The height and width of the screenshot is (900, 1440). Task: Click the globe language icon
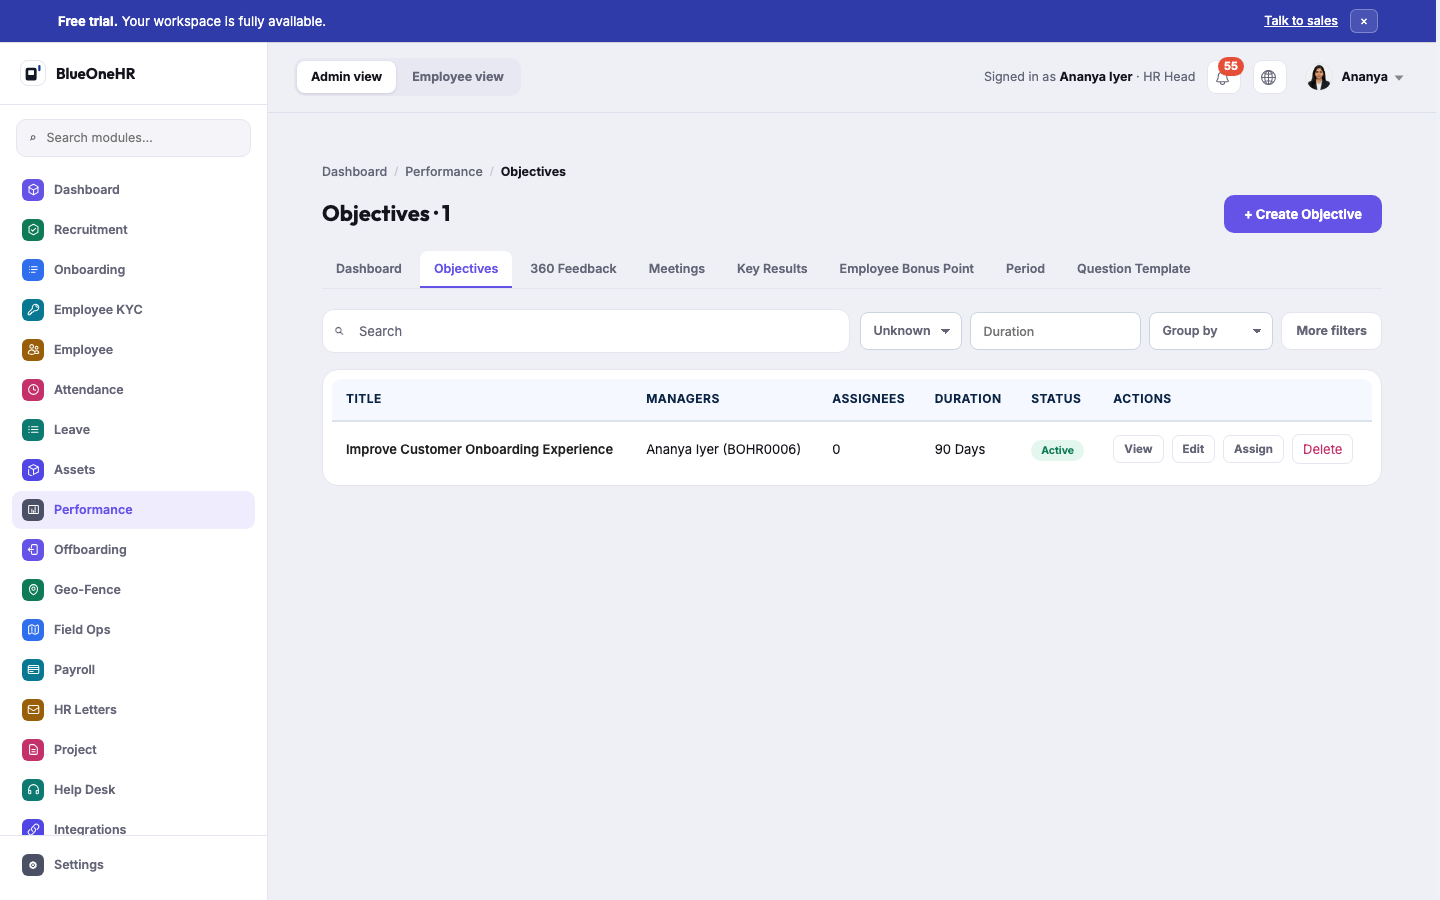pyautogui.click(x=1269, y=77)
